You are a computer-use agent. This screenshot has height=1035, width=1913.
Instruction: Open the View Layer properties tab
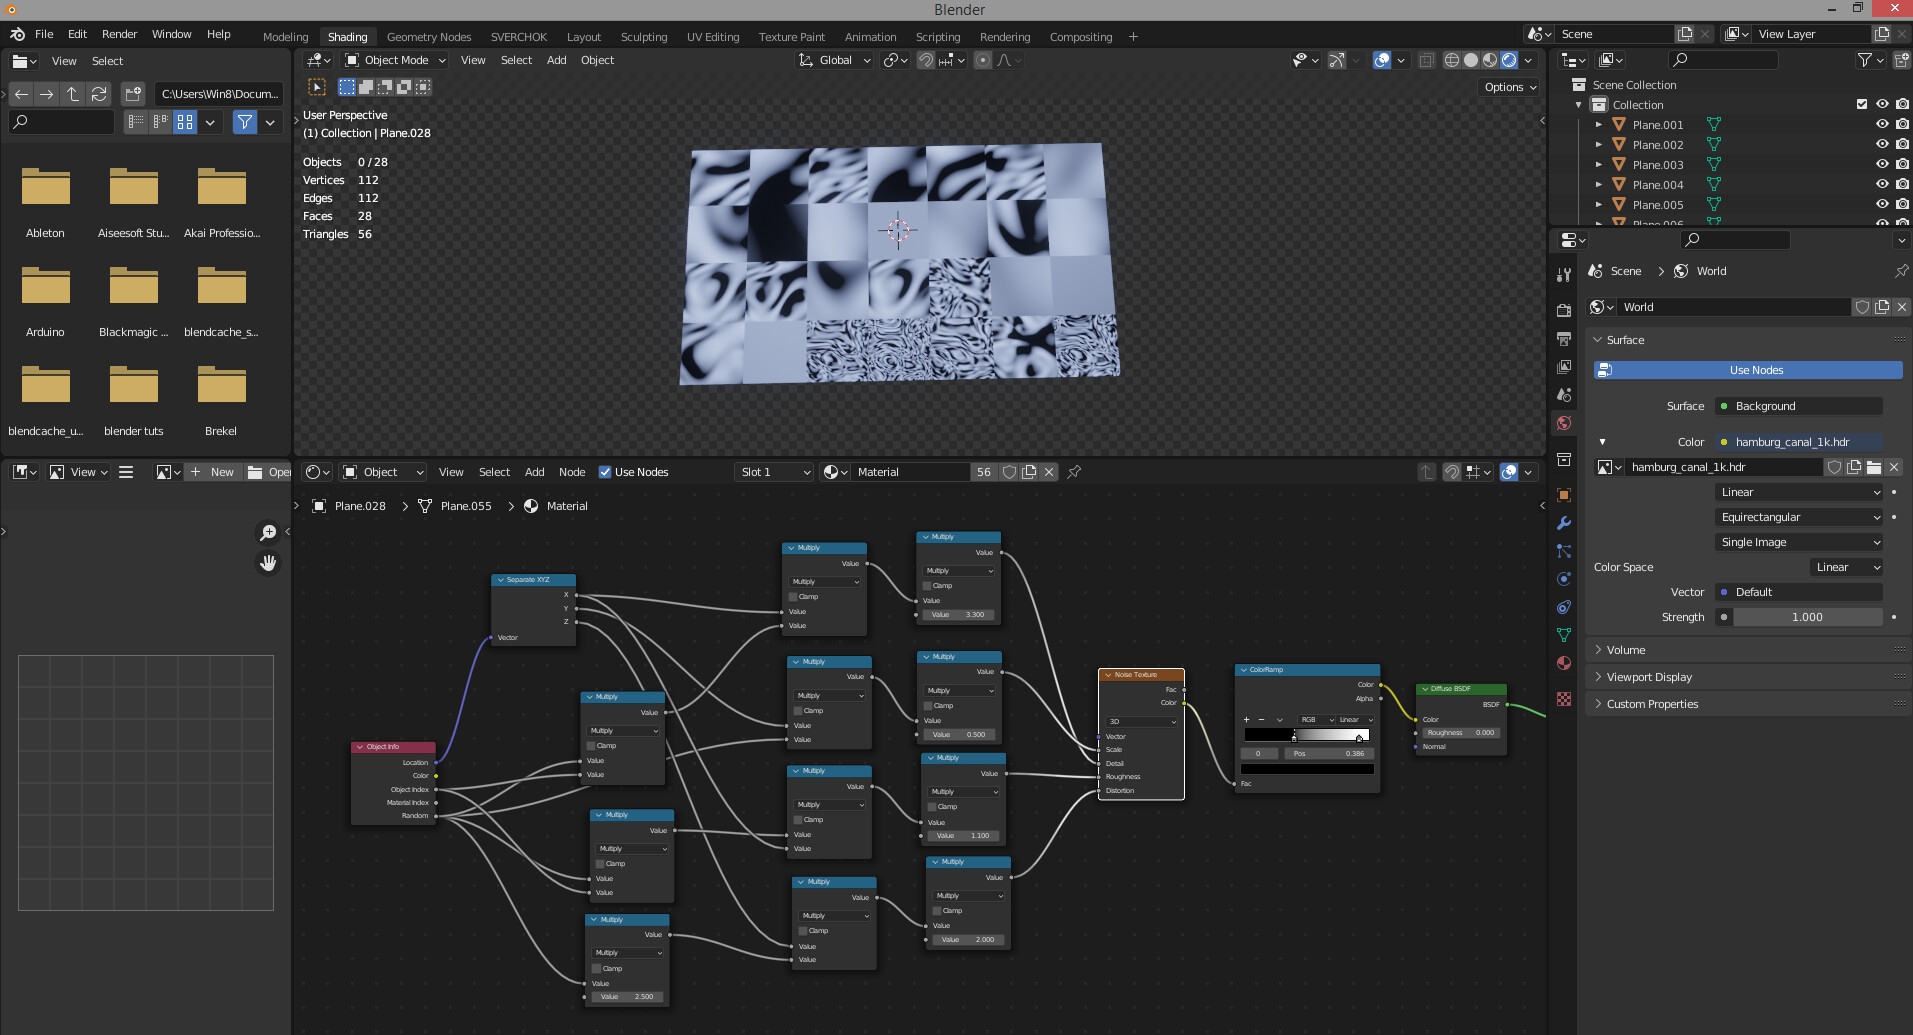pyautogui.click(x=1564, y=367)
